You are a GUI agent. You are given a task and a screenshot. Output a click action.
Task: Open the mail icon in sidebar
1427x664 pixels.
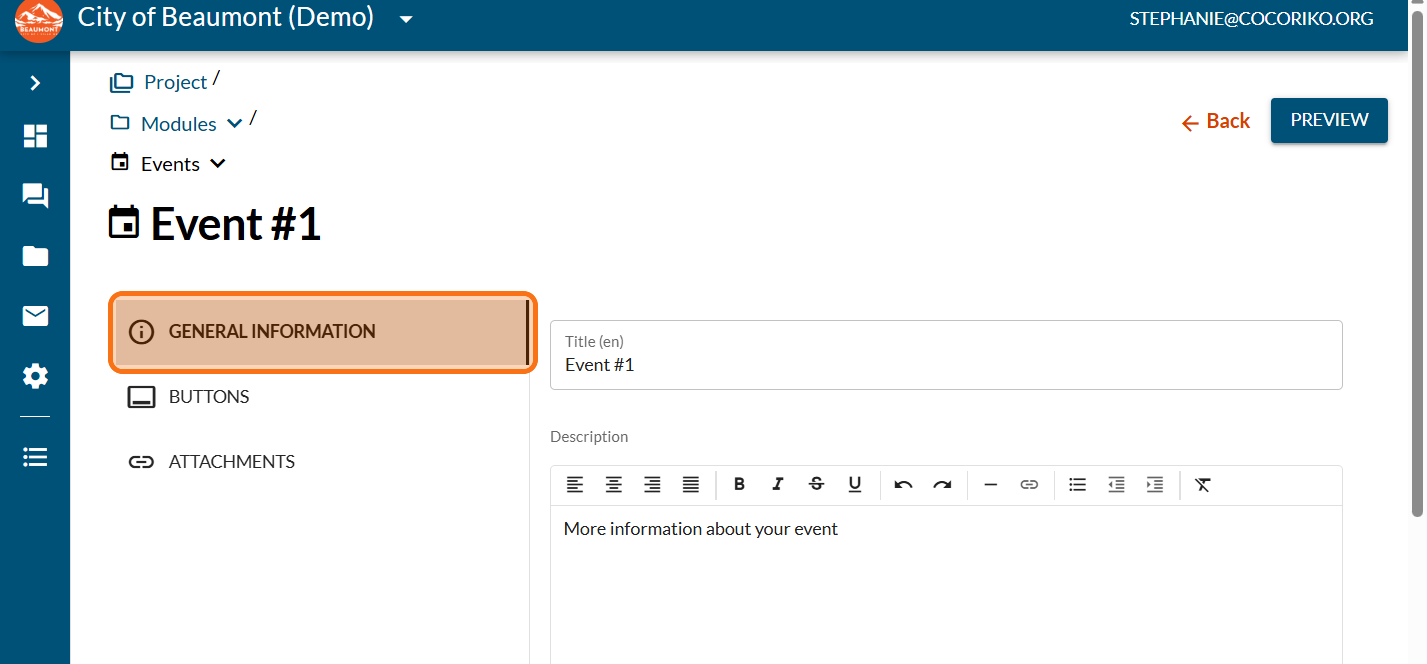tap(35, 317)
